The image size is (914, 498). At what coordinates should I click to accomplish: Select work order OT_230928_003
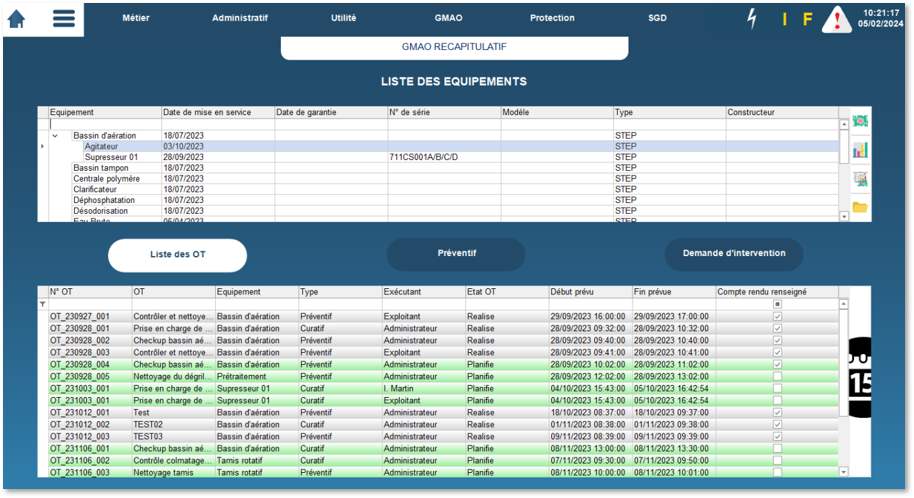pos(443,352)
